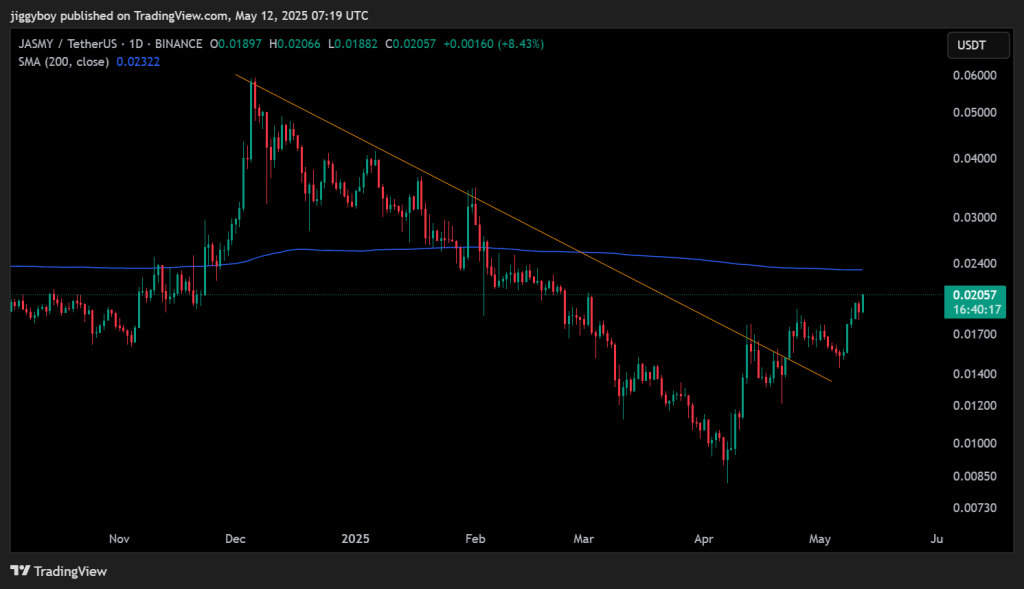The width and height of the screenshot is (1024, 589).
Task: Click the May time axis label
Action: tap(820, 539)
